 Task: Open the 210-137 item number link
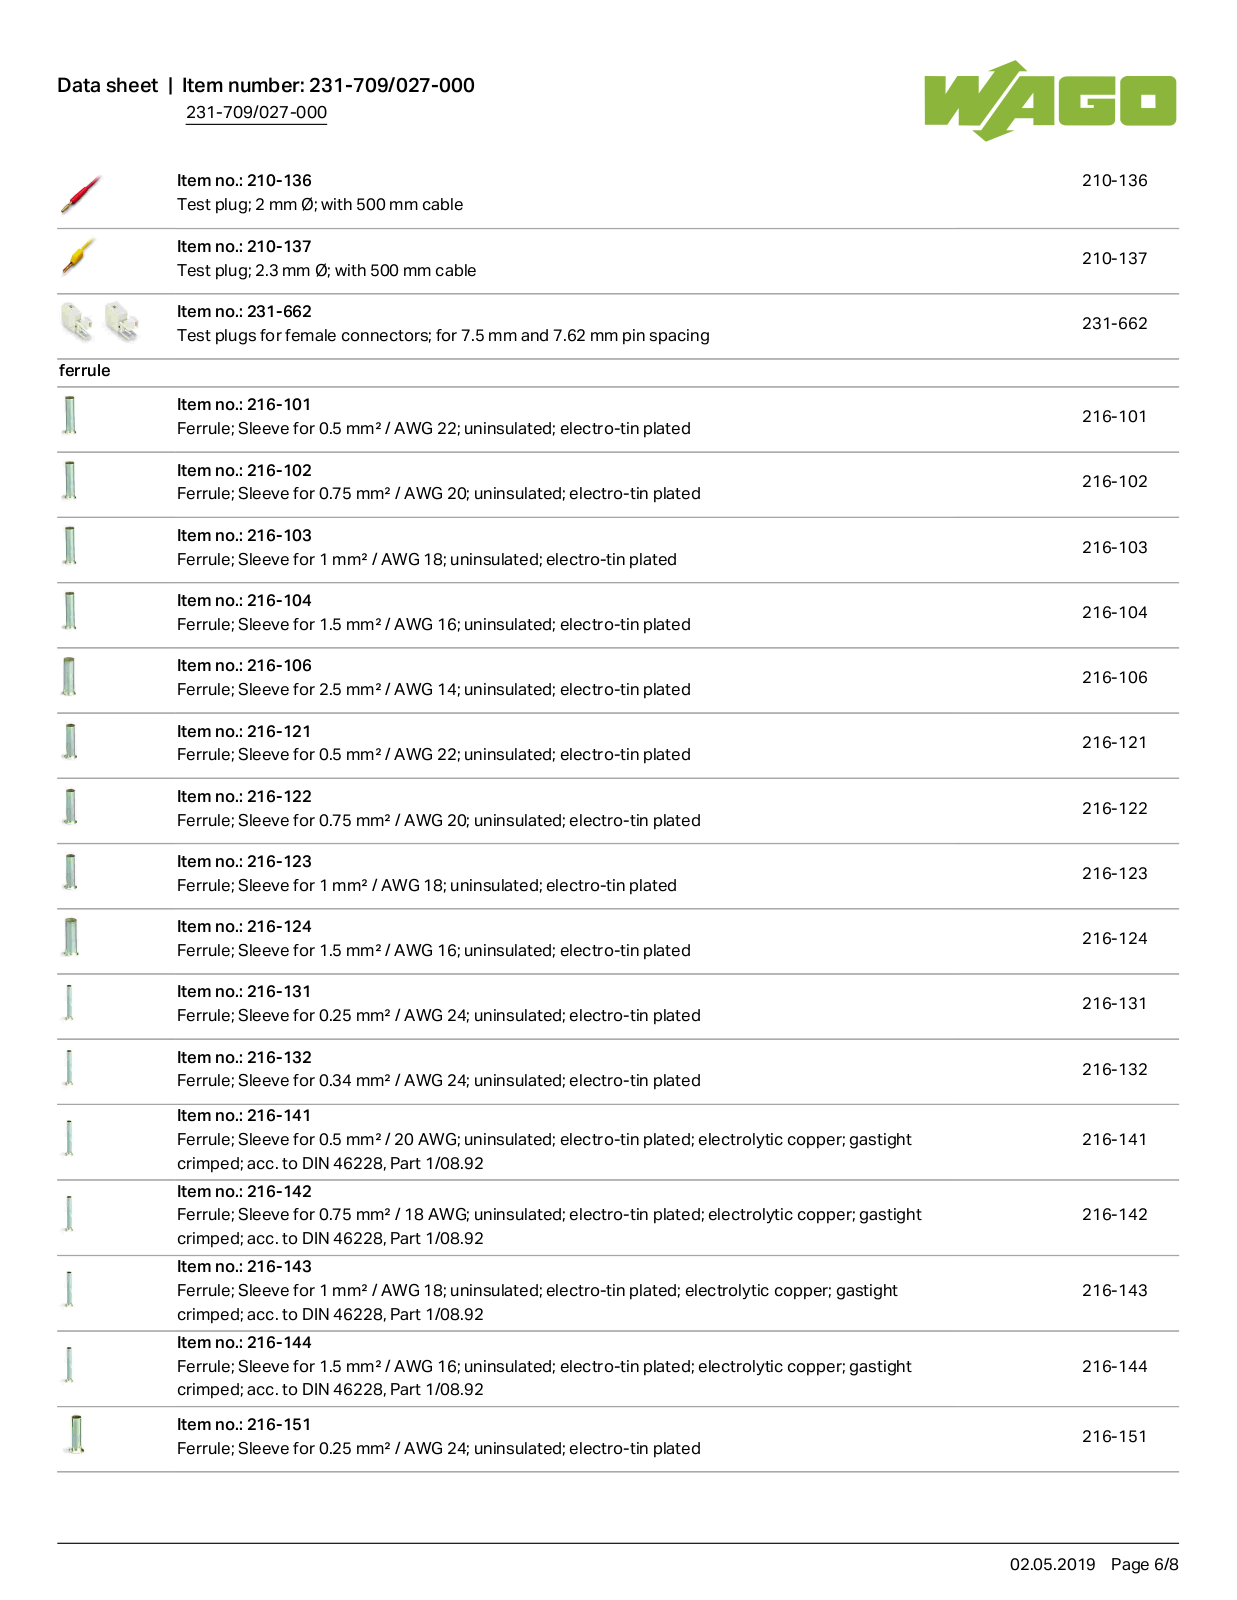coord(1114,259)
